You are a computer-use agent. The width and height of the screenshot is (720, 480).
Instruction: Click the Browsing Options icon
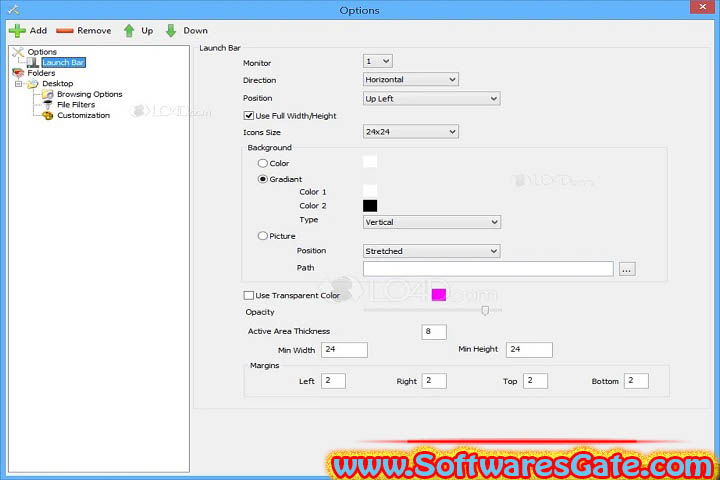47,94
